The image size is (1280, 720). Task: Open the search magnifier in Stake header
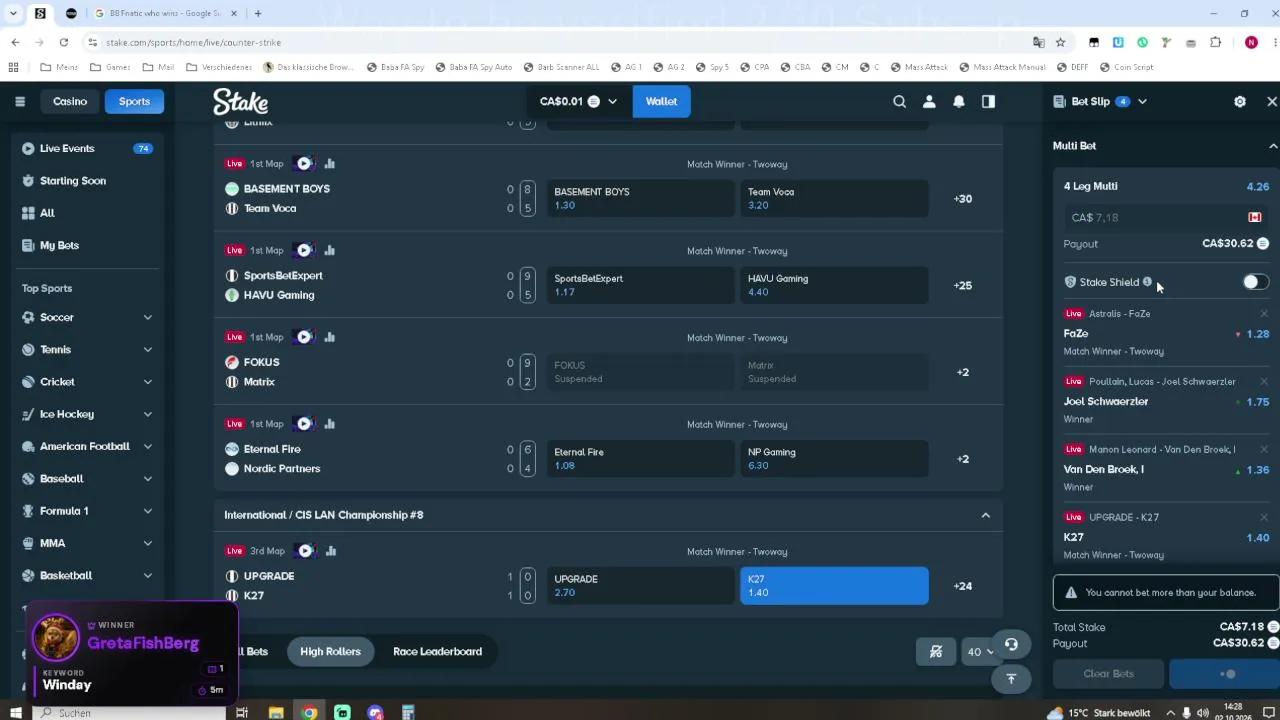(899, 101)
